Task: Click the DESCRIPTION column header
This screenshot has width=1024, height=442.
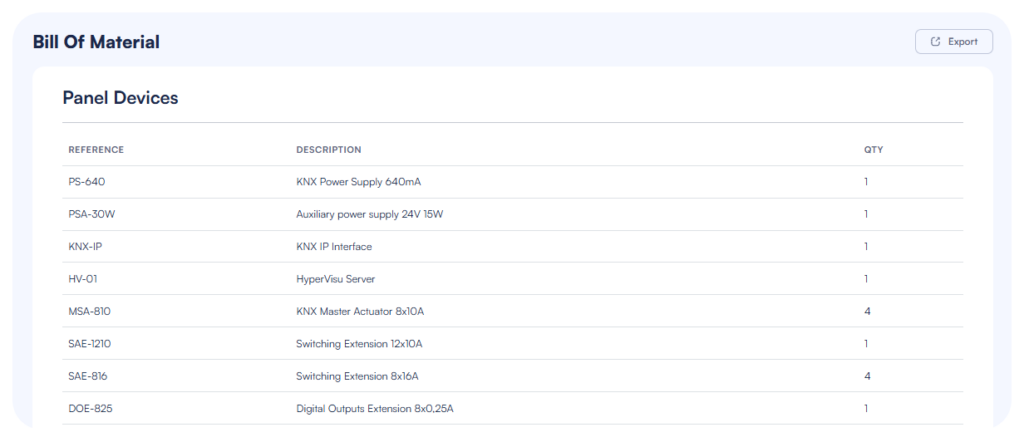Action: [328, 150]
